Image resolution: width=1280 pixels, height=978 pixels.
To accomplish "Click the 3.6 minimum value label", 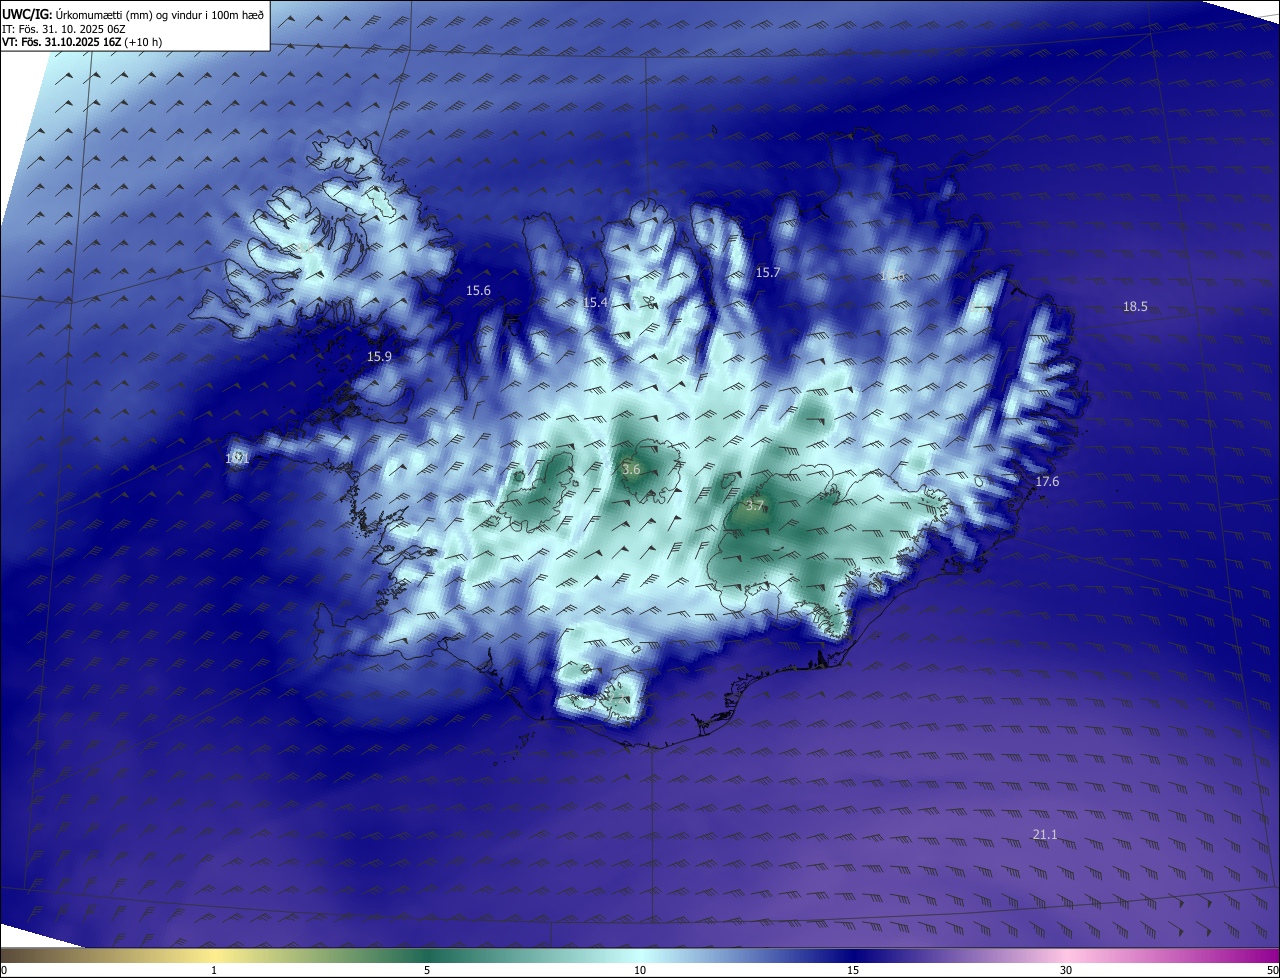I will tap(631, 469).
